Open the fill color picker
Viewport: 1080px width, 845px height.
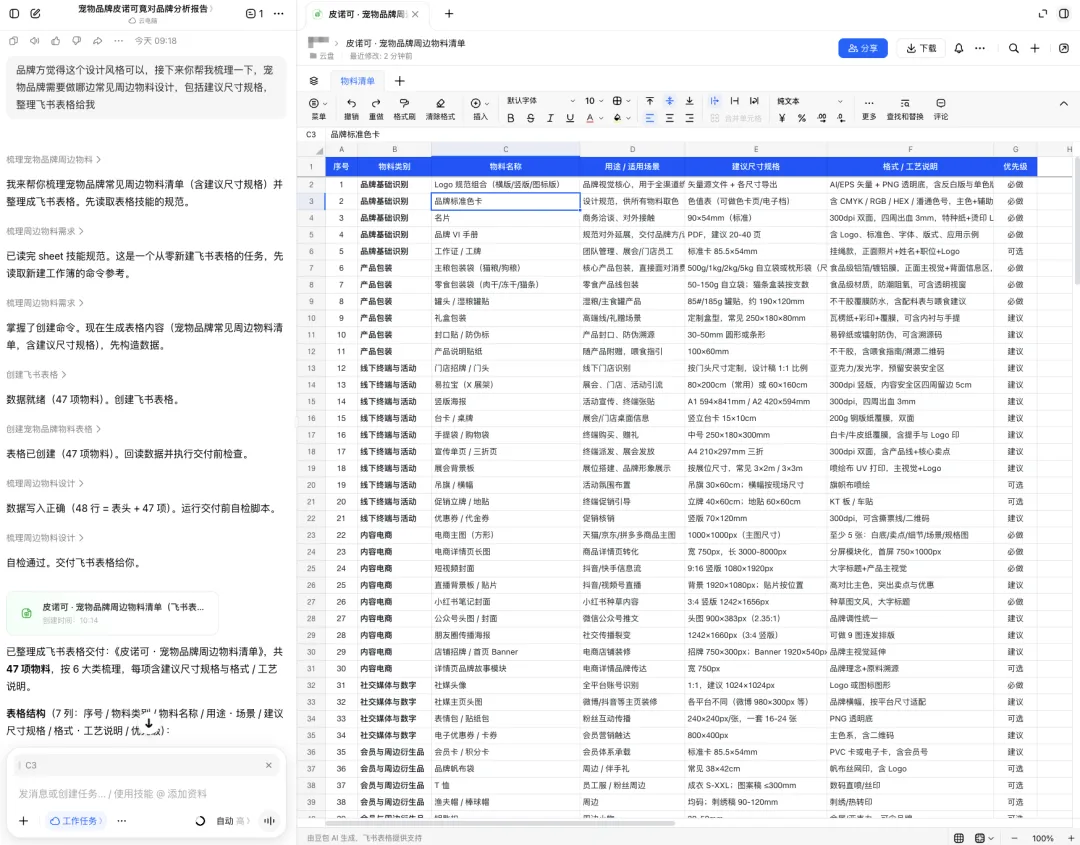pyautogui.click(x=621, y=118)
